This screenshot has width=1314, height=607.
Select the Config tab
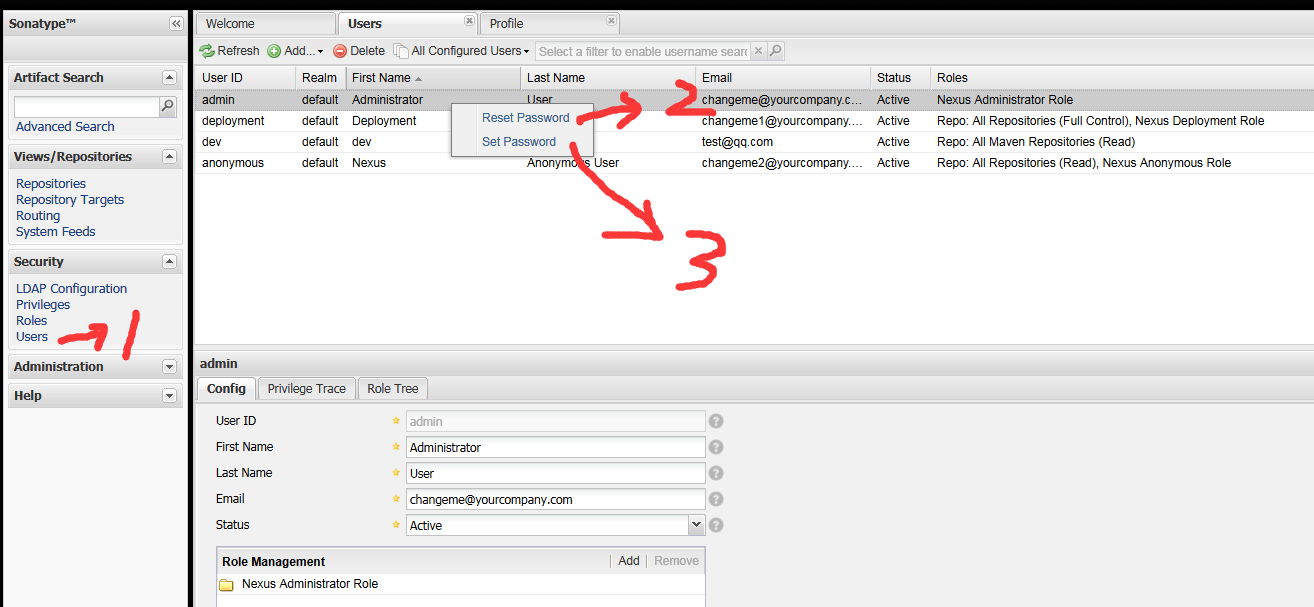click(x=227, y=389)
